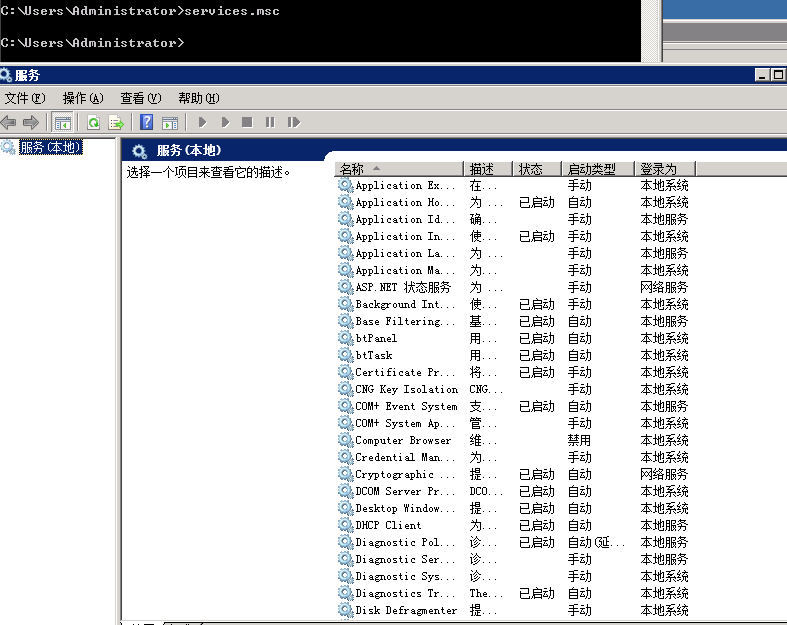This screenshot has height=625, width=787.
Task: Sort by the 启动类型 column header
Action: click(591, 169)
